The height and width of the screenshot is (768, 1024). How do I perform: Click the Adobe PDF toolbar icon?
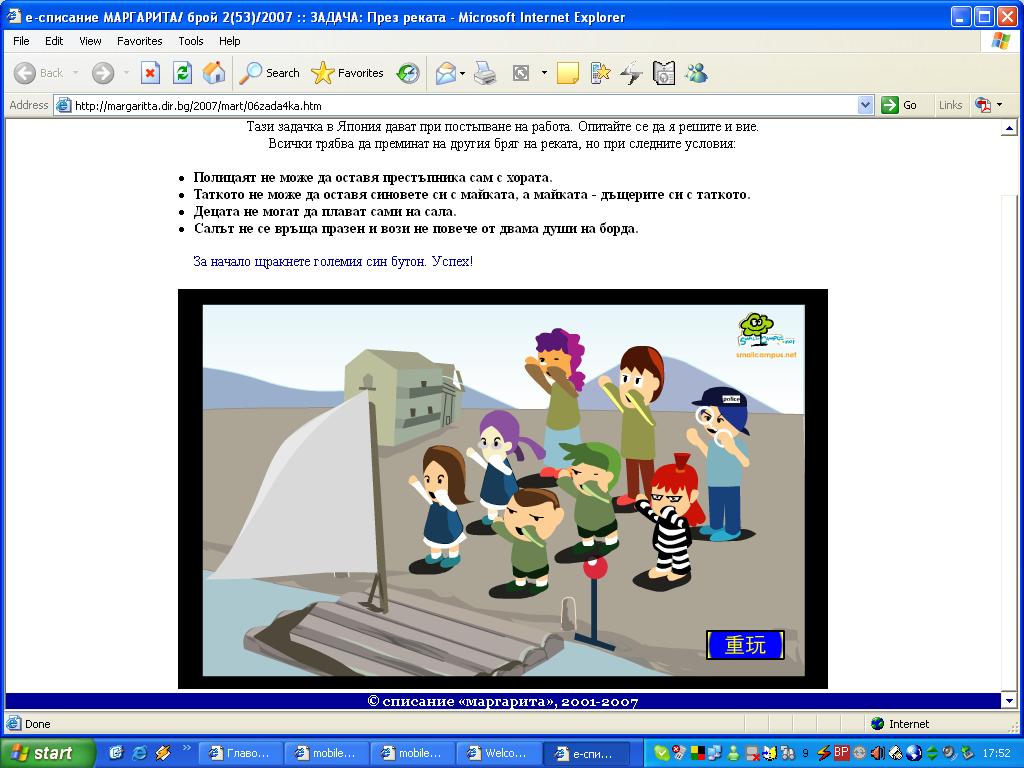983,104
